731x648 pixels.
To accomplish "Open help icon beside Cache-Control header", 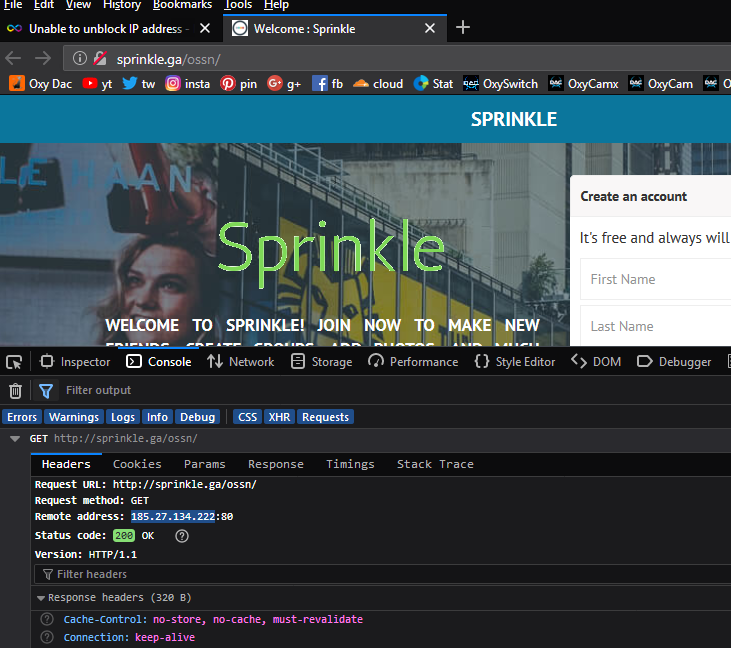I will click(x=47, y=620).
